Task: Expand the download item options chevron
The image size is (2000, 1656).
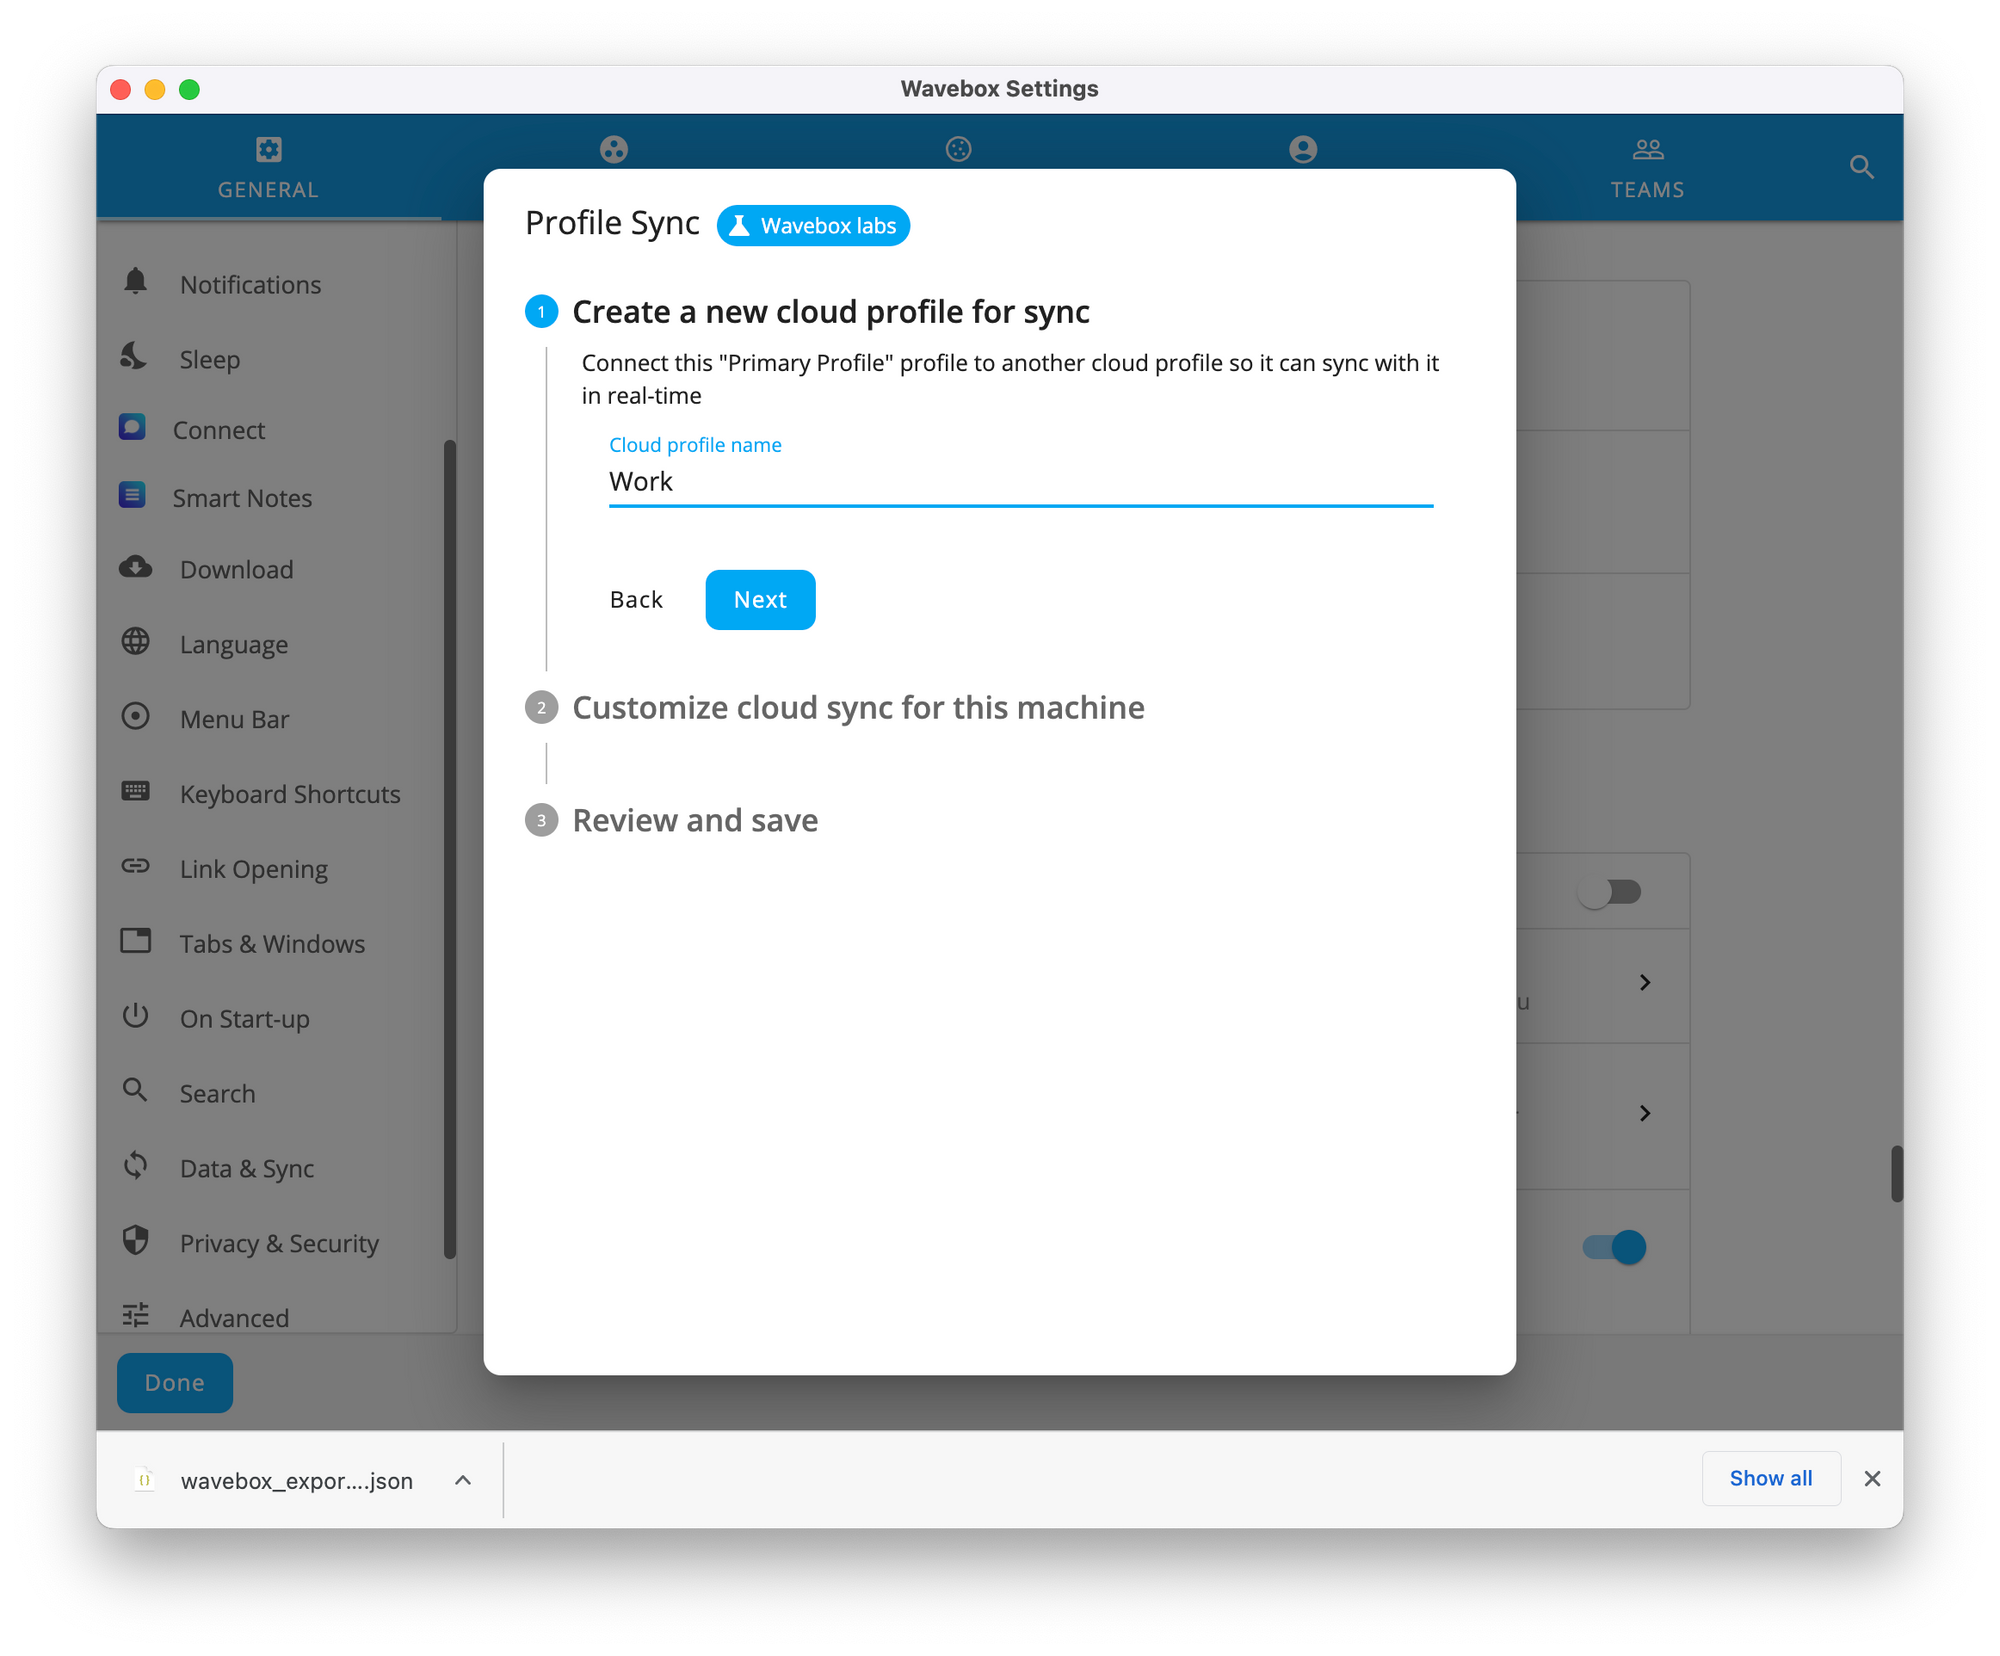Action: [x=463, y=1480]
